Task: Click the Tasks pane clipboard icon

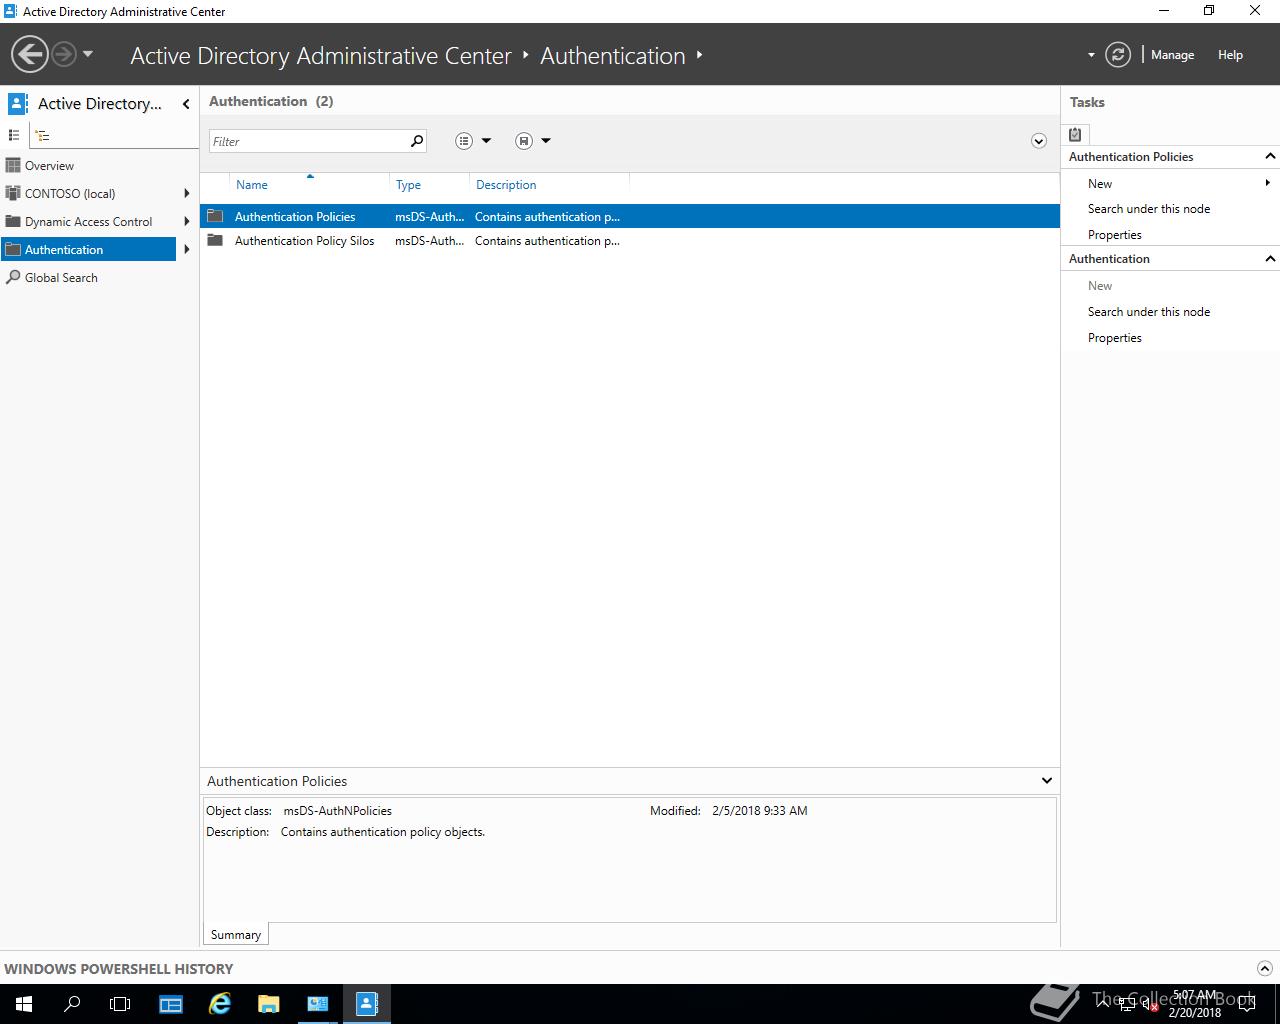Action: coord(1075,134)
